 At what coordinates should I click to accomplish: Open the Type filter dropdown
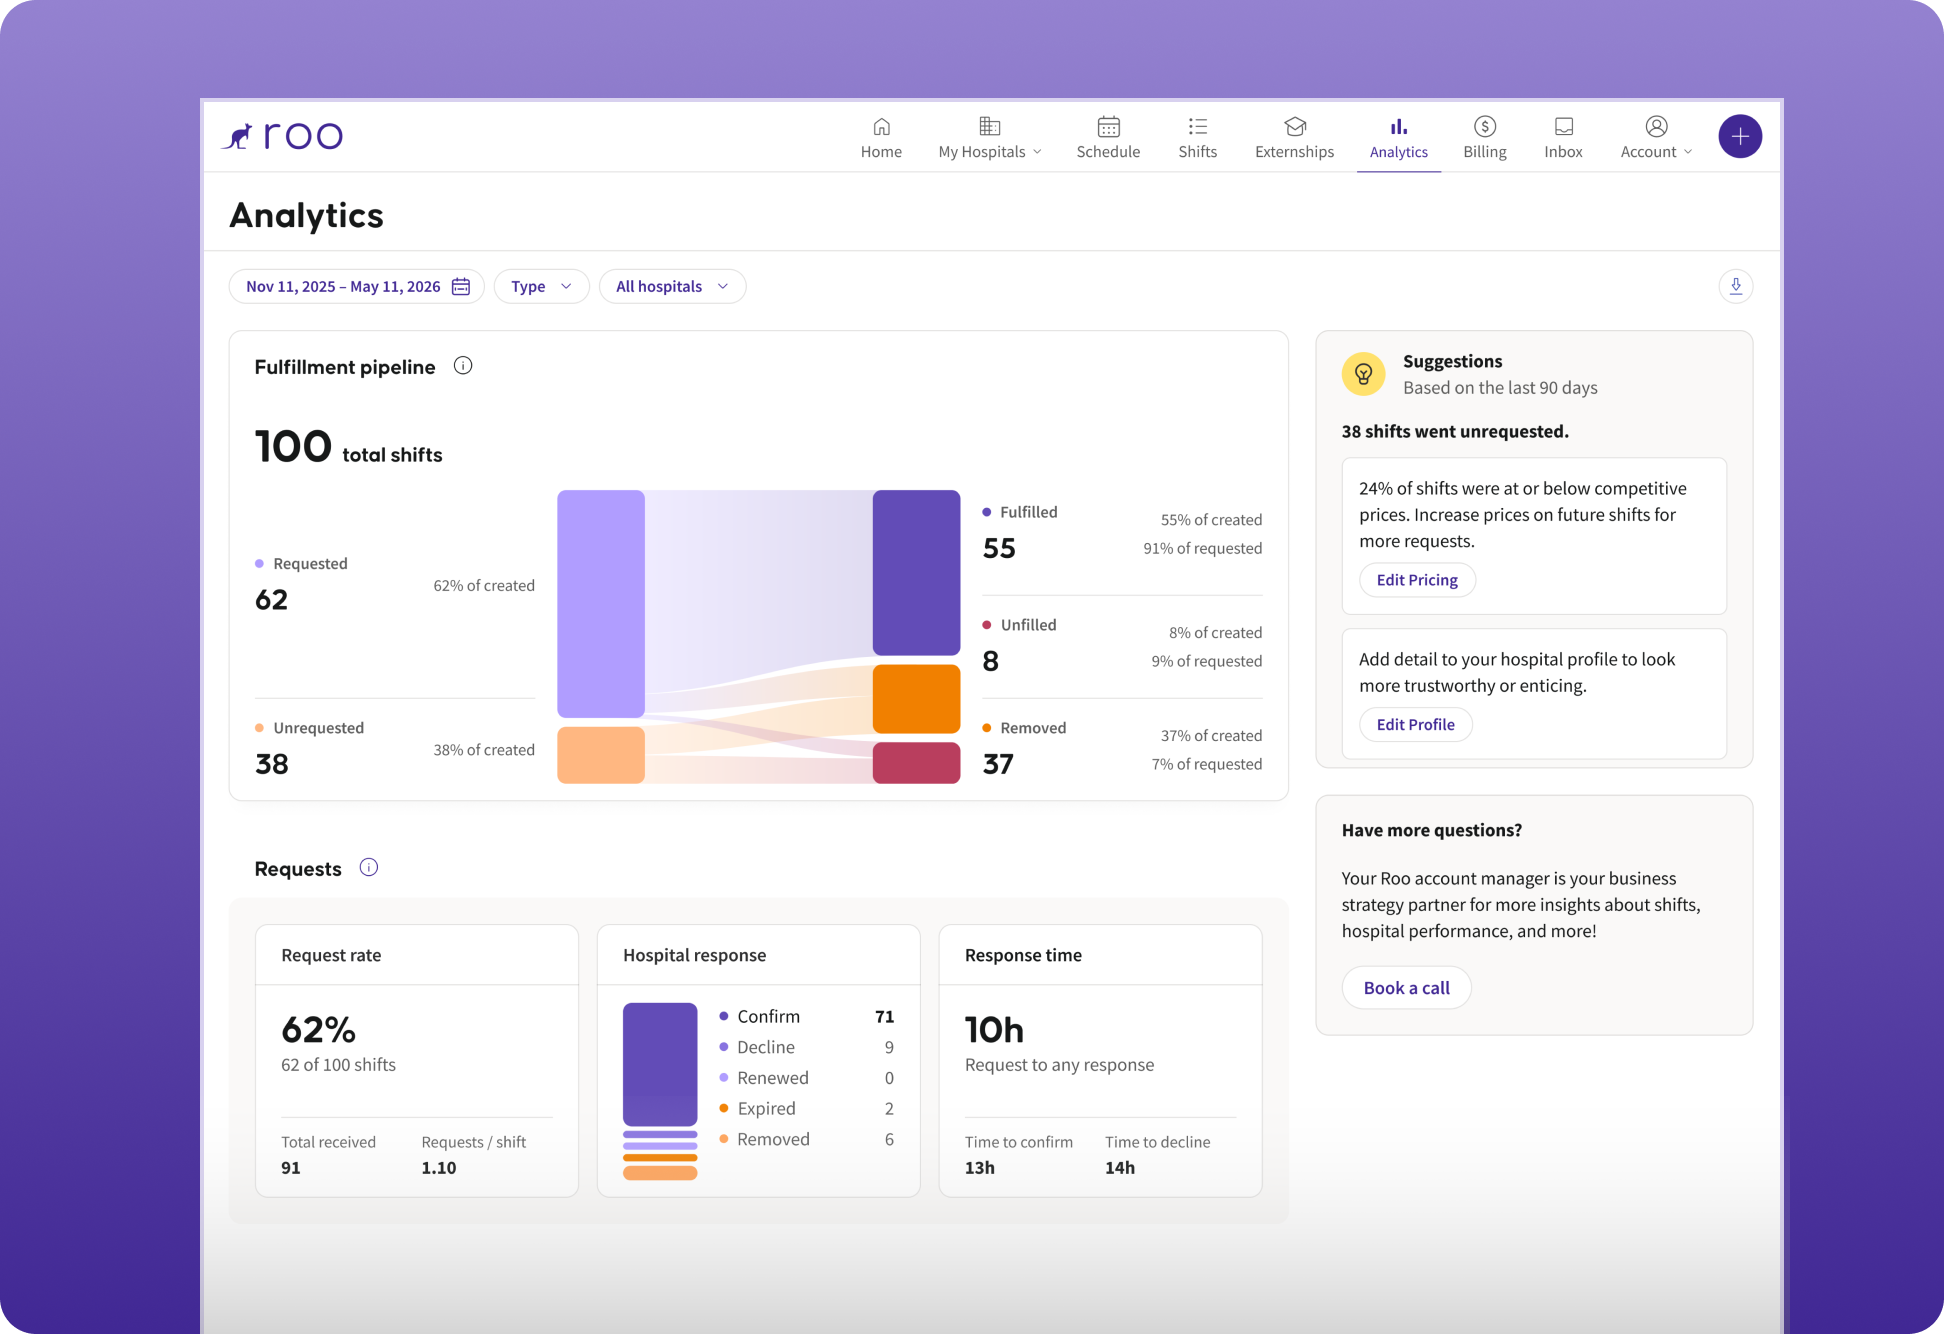point(541,286)
